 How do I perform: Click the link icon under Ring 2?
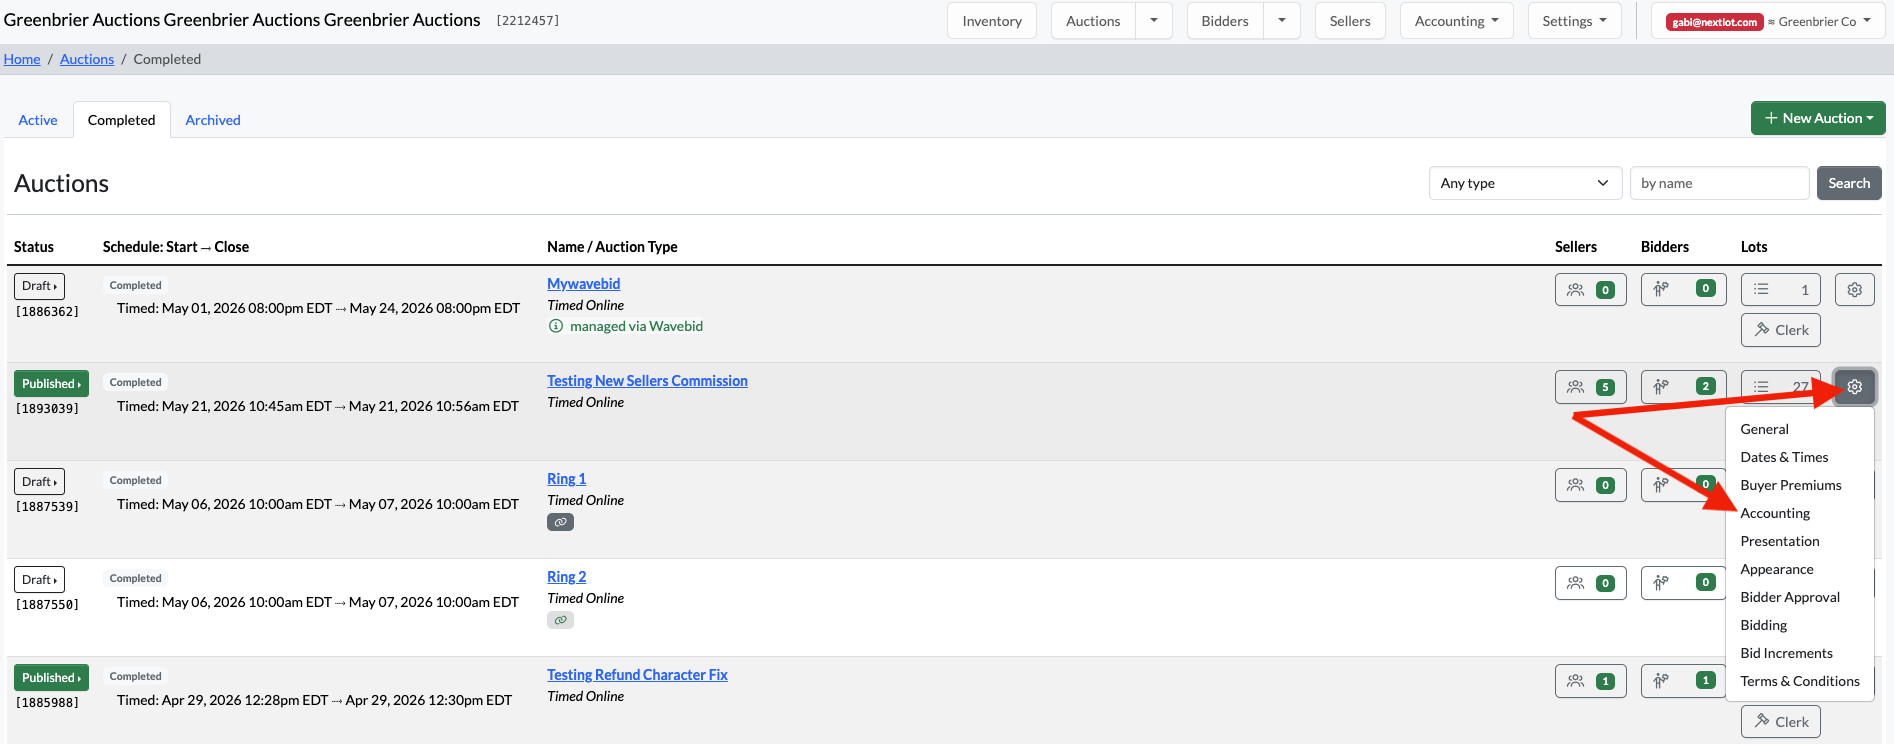point(560,620)
